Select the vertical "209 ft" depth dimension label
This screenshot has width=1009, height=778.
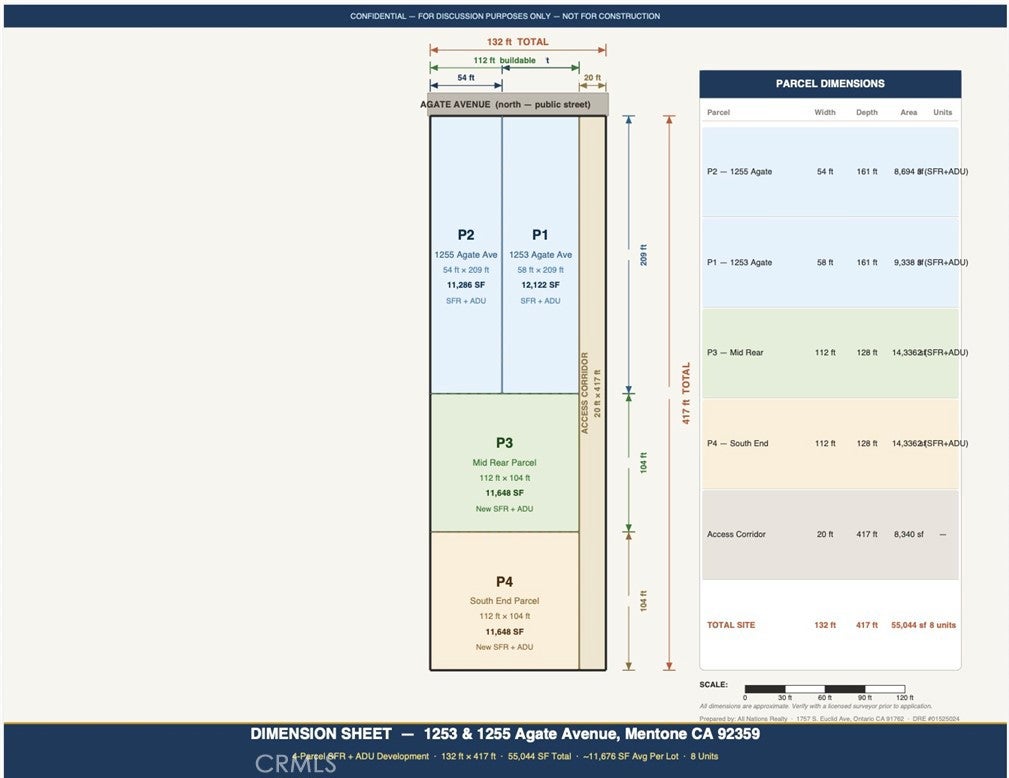tap(643, 255)
